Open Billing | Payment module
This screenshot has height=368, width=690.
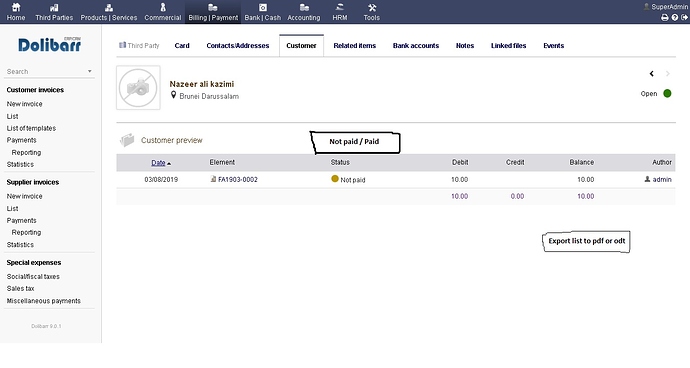click(x=213, y=12)
